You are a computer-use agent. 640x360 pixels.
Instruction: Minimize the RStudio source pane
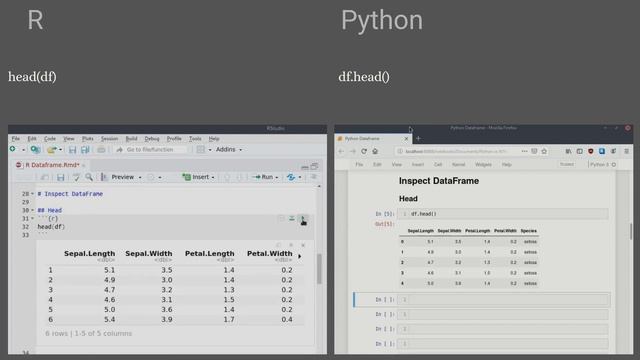[x=304, y=167]
